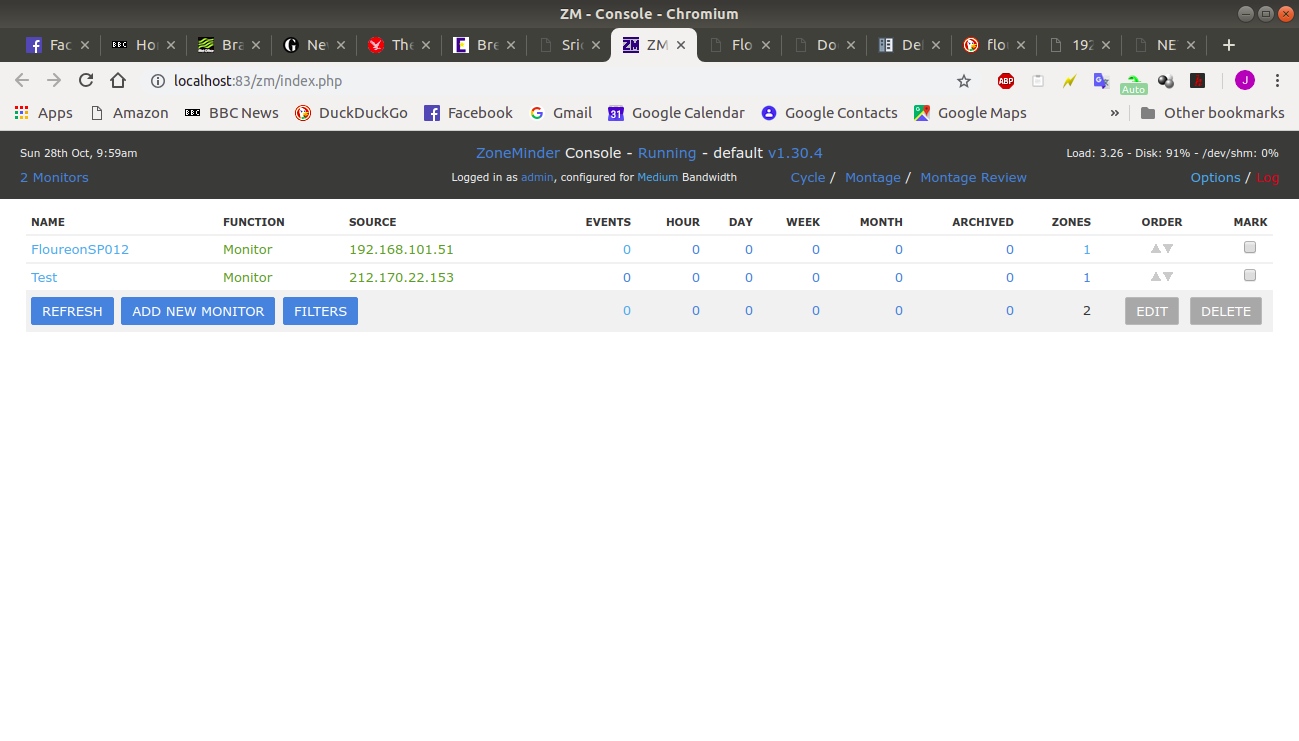The width and height of the screenshot is (1299, 741).
Task: Open source 192.168.101.51 settings
Action: [x=401, y=249]
